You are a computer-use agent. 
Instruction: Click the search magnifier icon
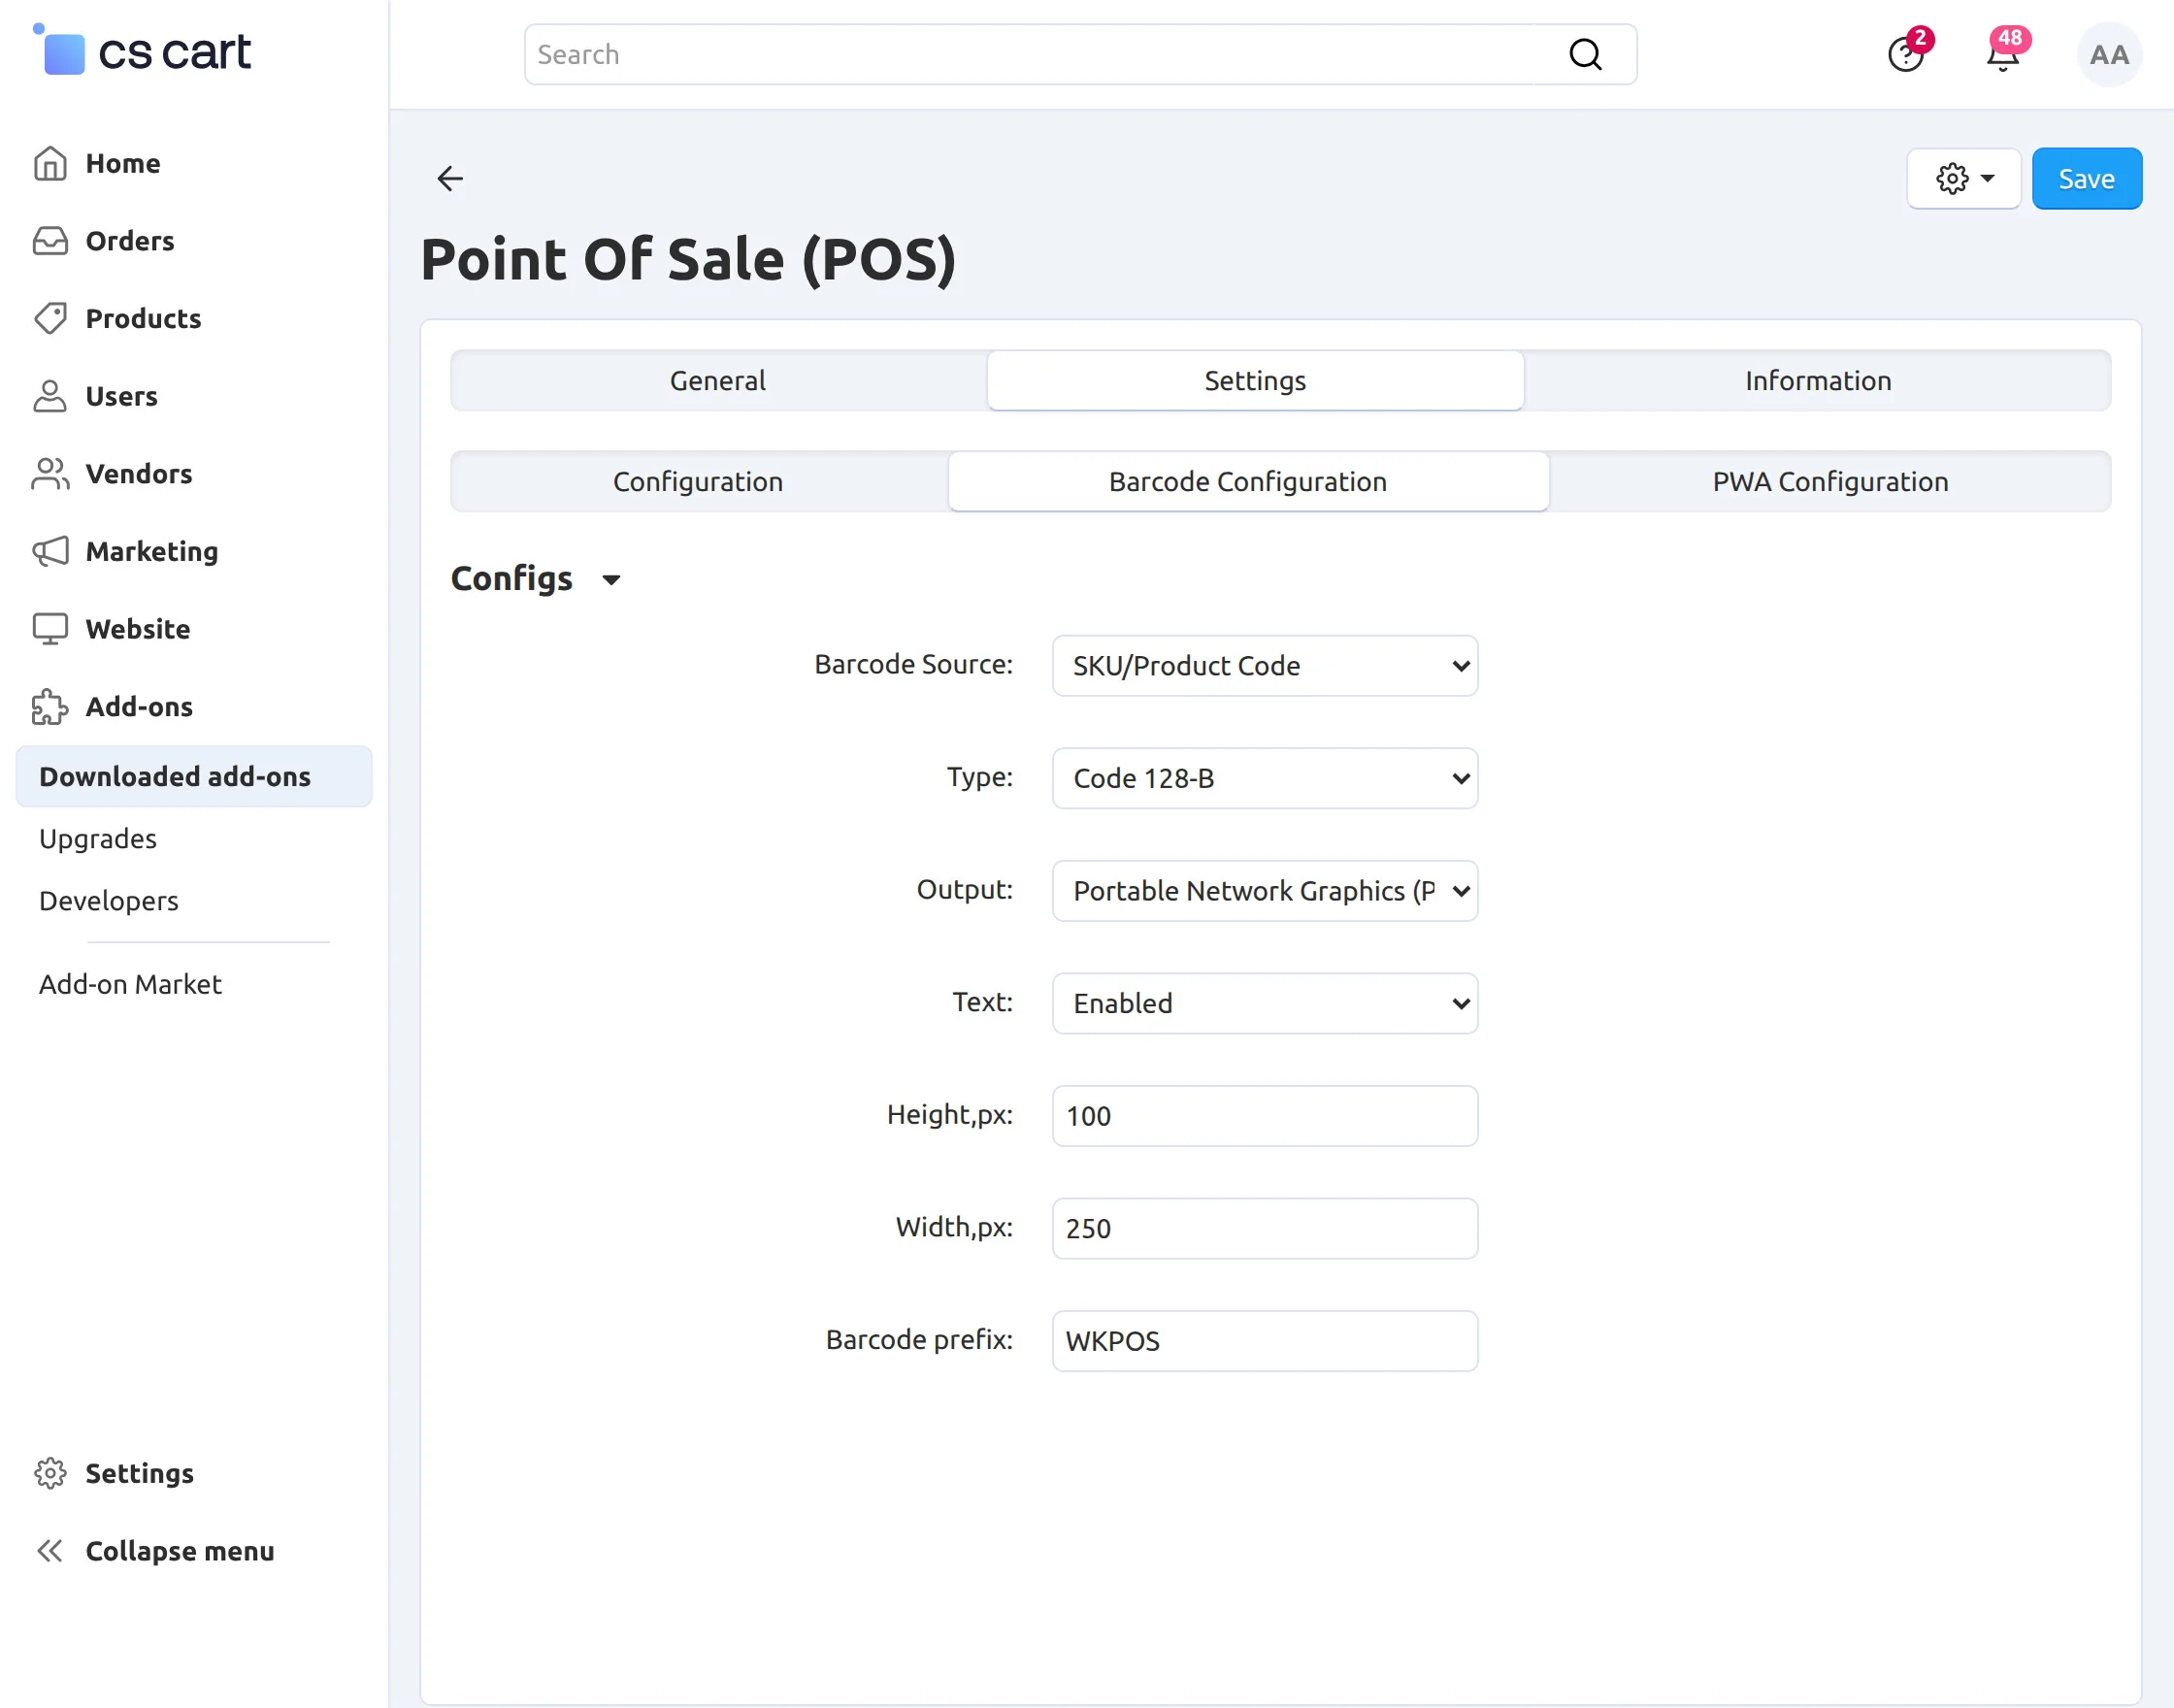pos(1585,54)
